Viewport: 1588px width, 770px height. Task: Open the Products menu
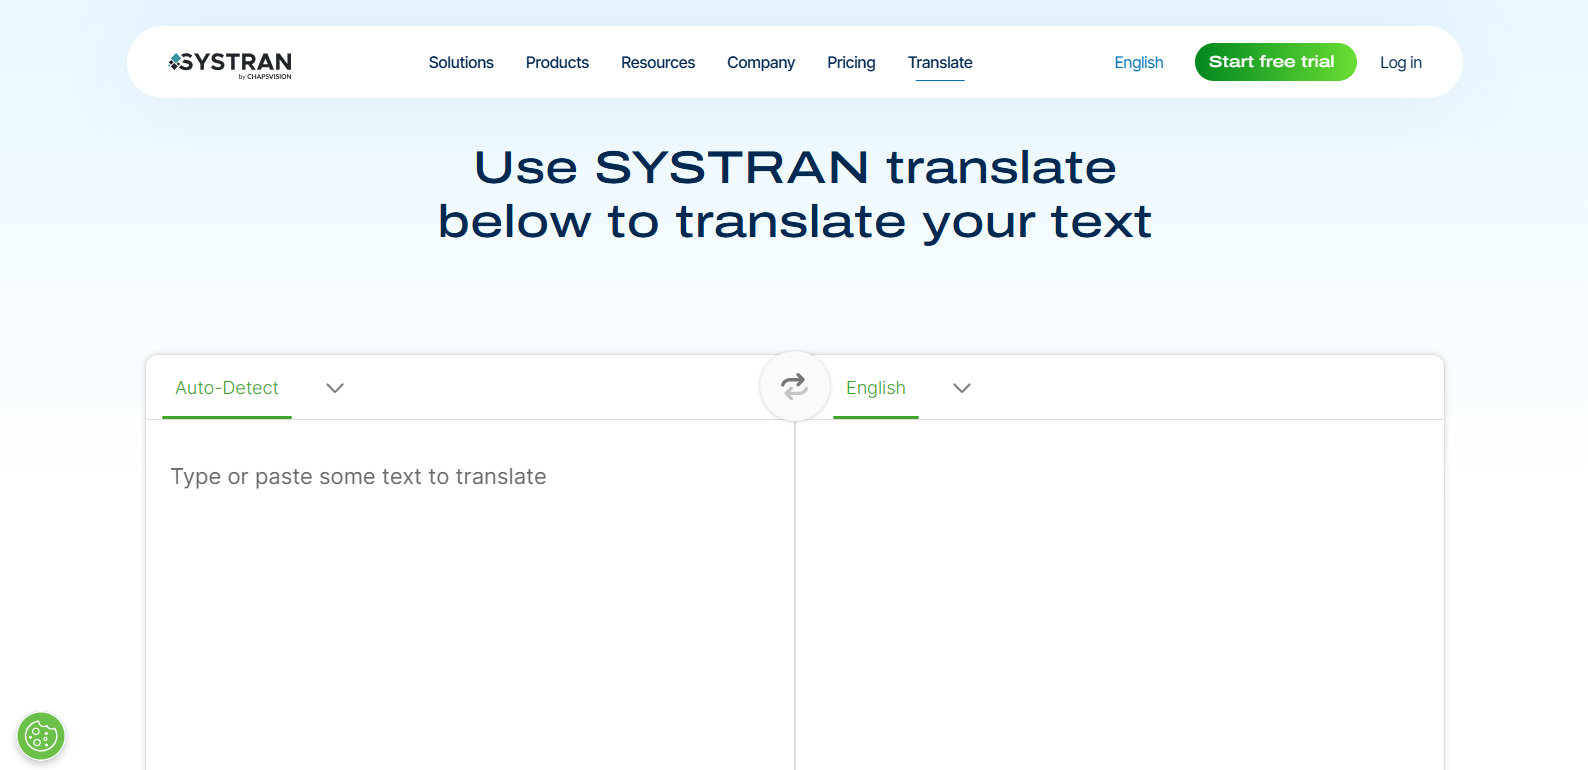click(x=557, y=62)
